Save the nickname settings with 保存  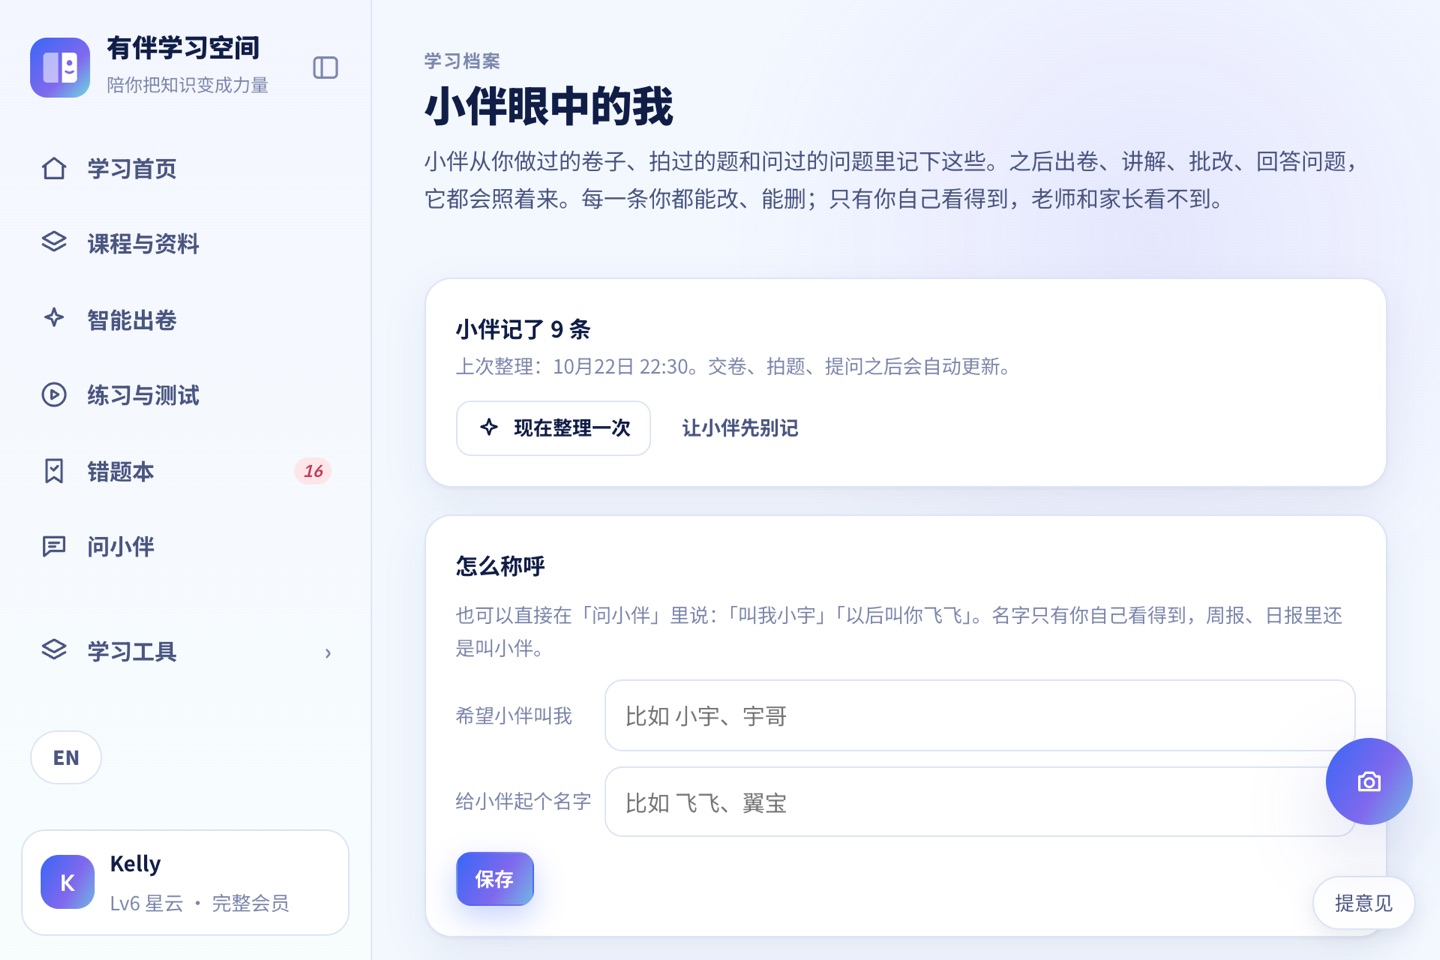point(495,879)
